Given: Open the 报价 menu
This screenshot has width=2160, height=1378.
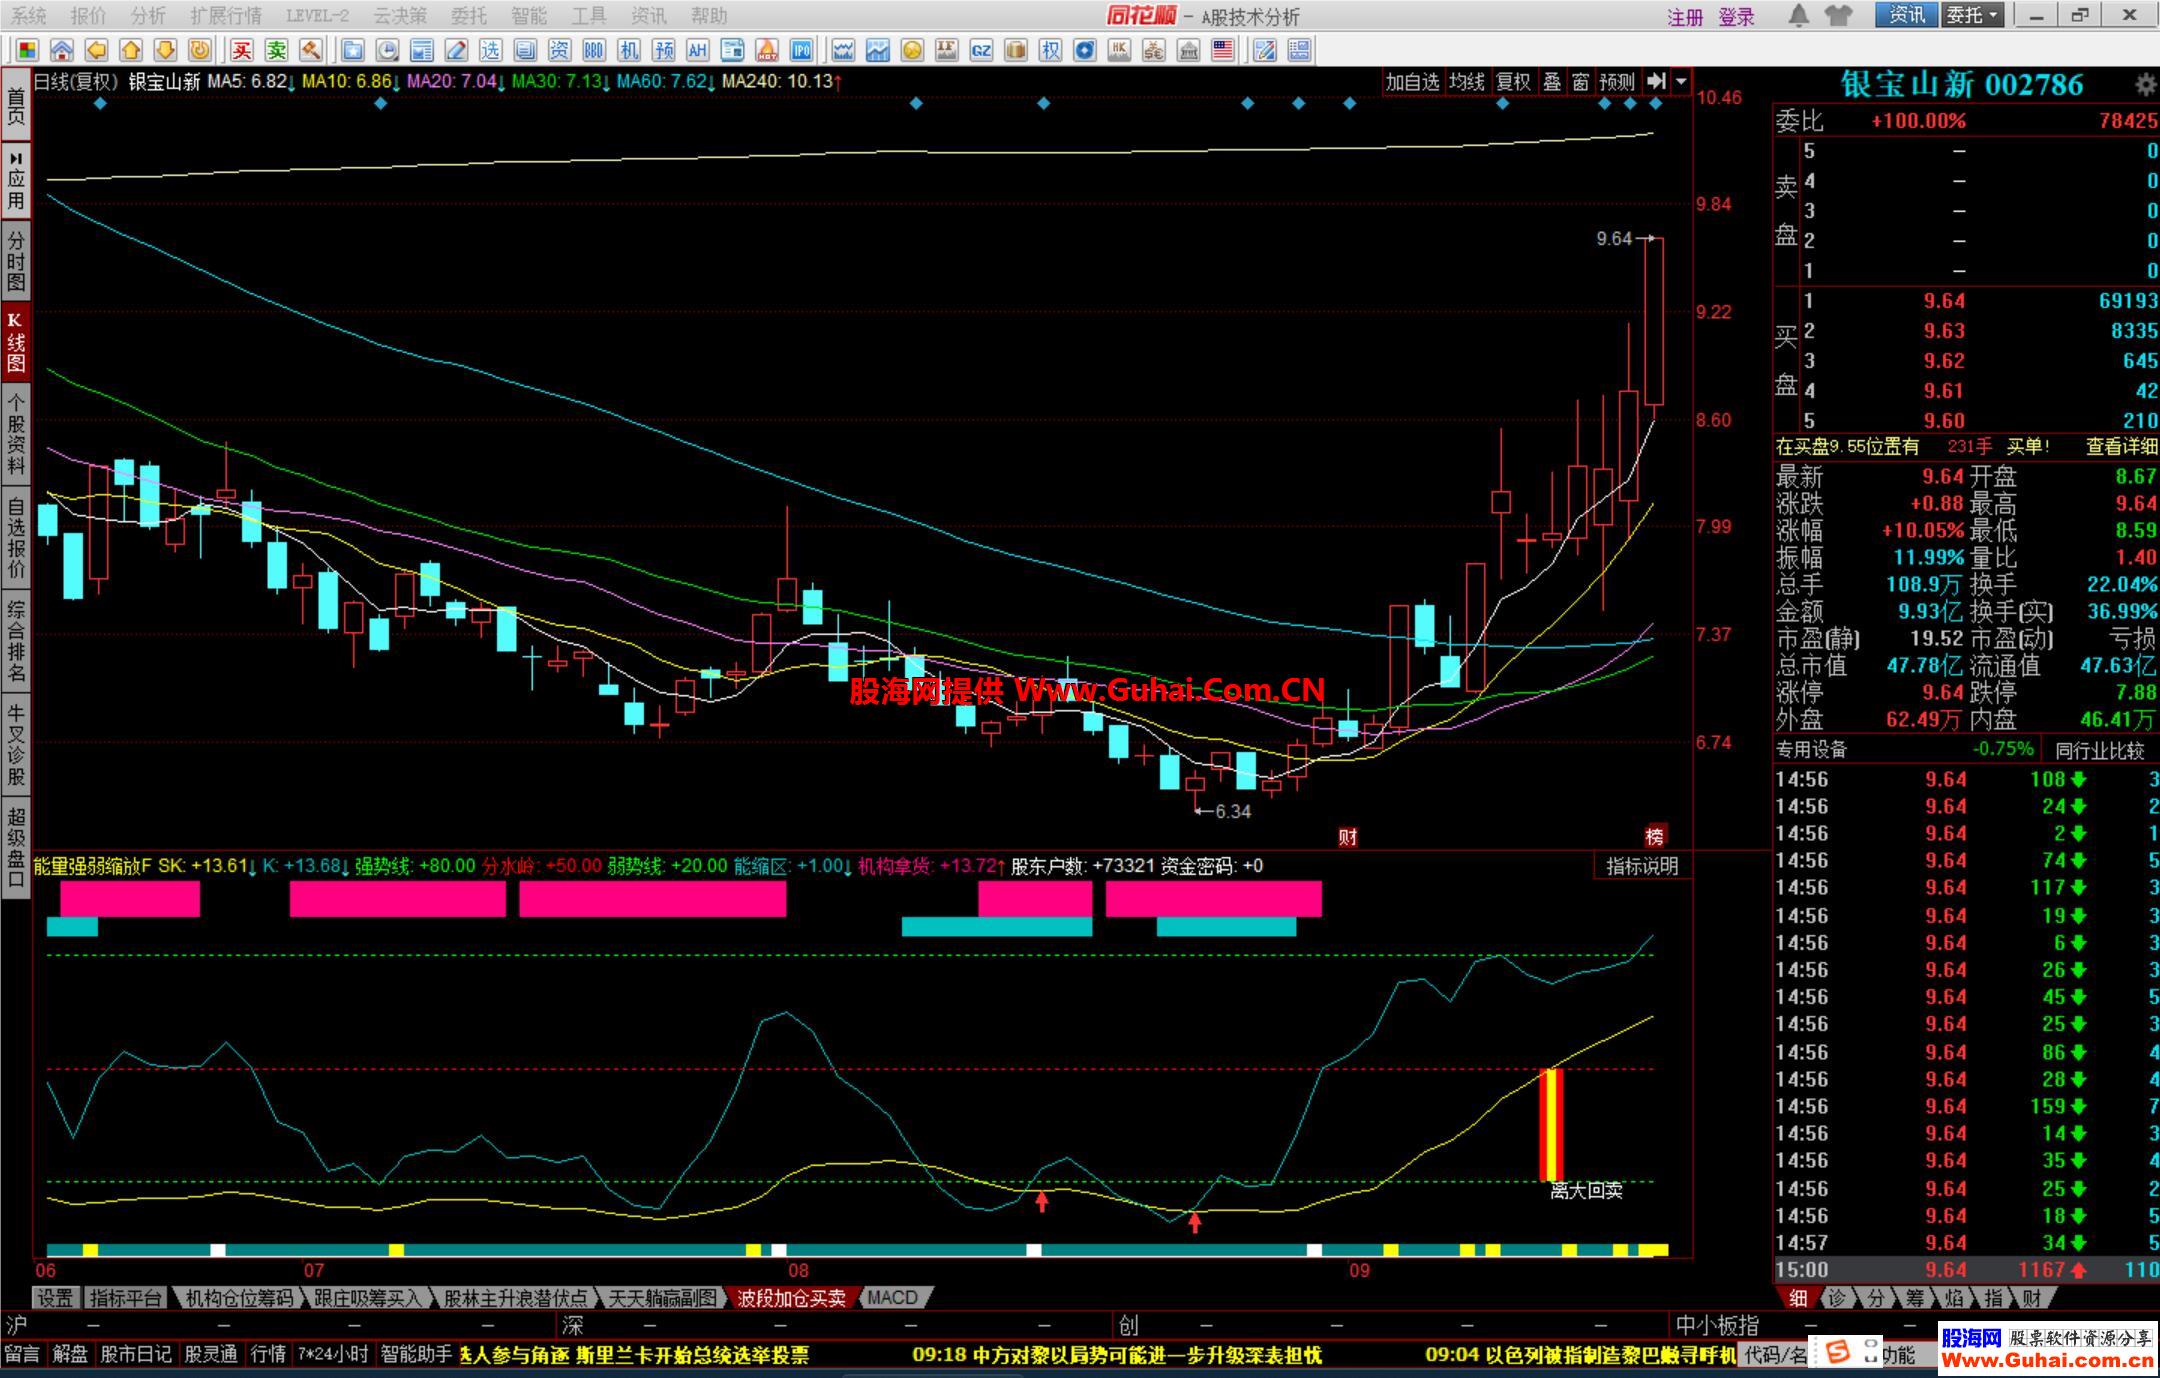Looking at the screenshot, I should (88, 16).
